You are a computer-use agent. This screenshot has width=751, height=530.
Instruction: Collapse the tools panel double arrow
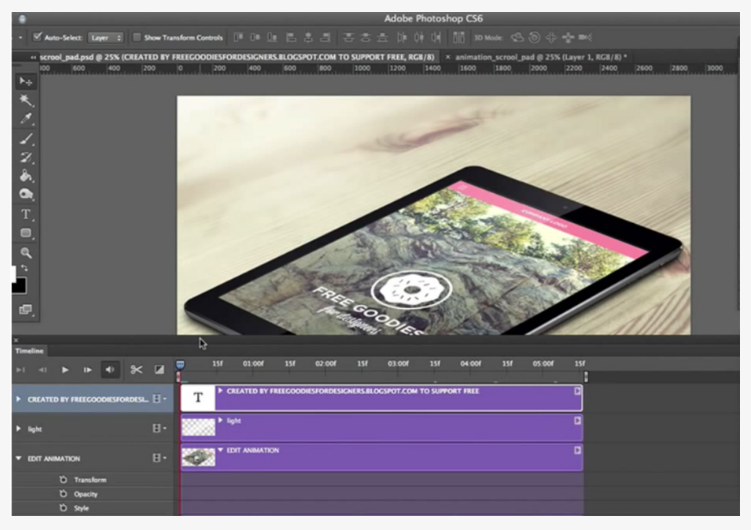(33, 57)
